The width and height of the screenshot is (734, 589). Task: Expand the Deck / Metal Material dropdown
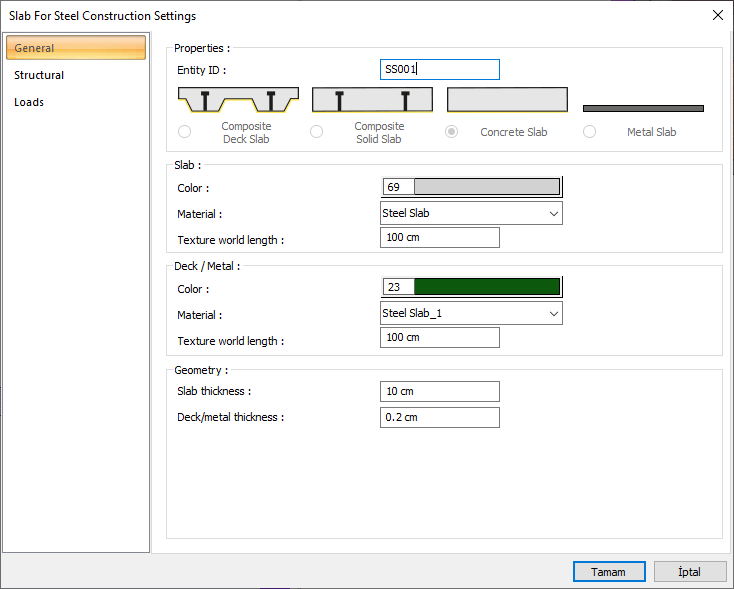(471, 314)
